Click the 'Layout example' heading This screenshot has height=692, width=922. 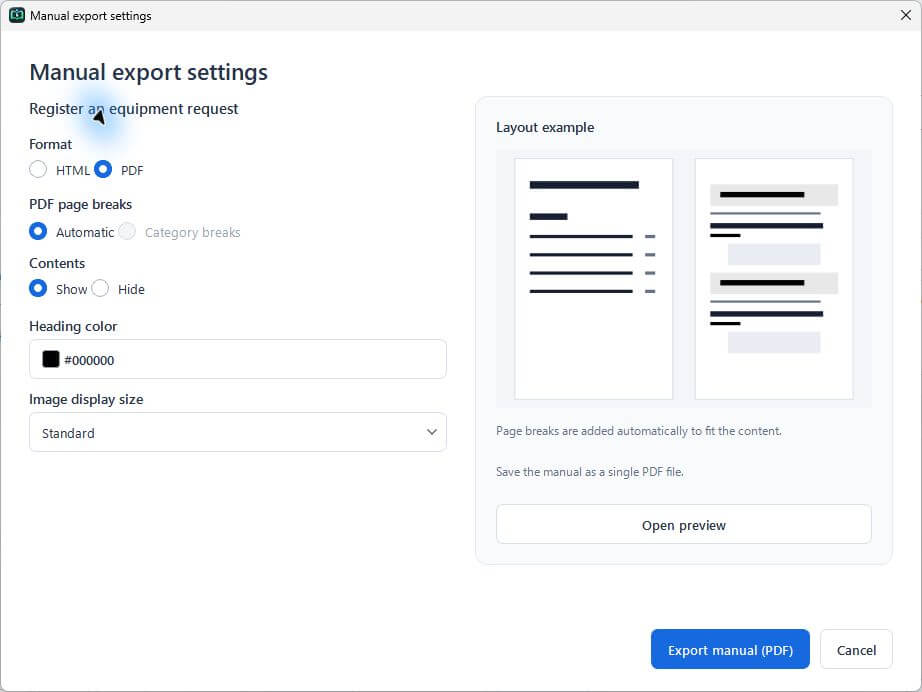click(x=545, y=128)
